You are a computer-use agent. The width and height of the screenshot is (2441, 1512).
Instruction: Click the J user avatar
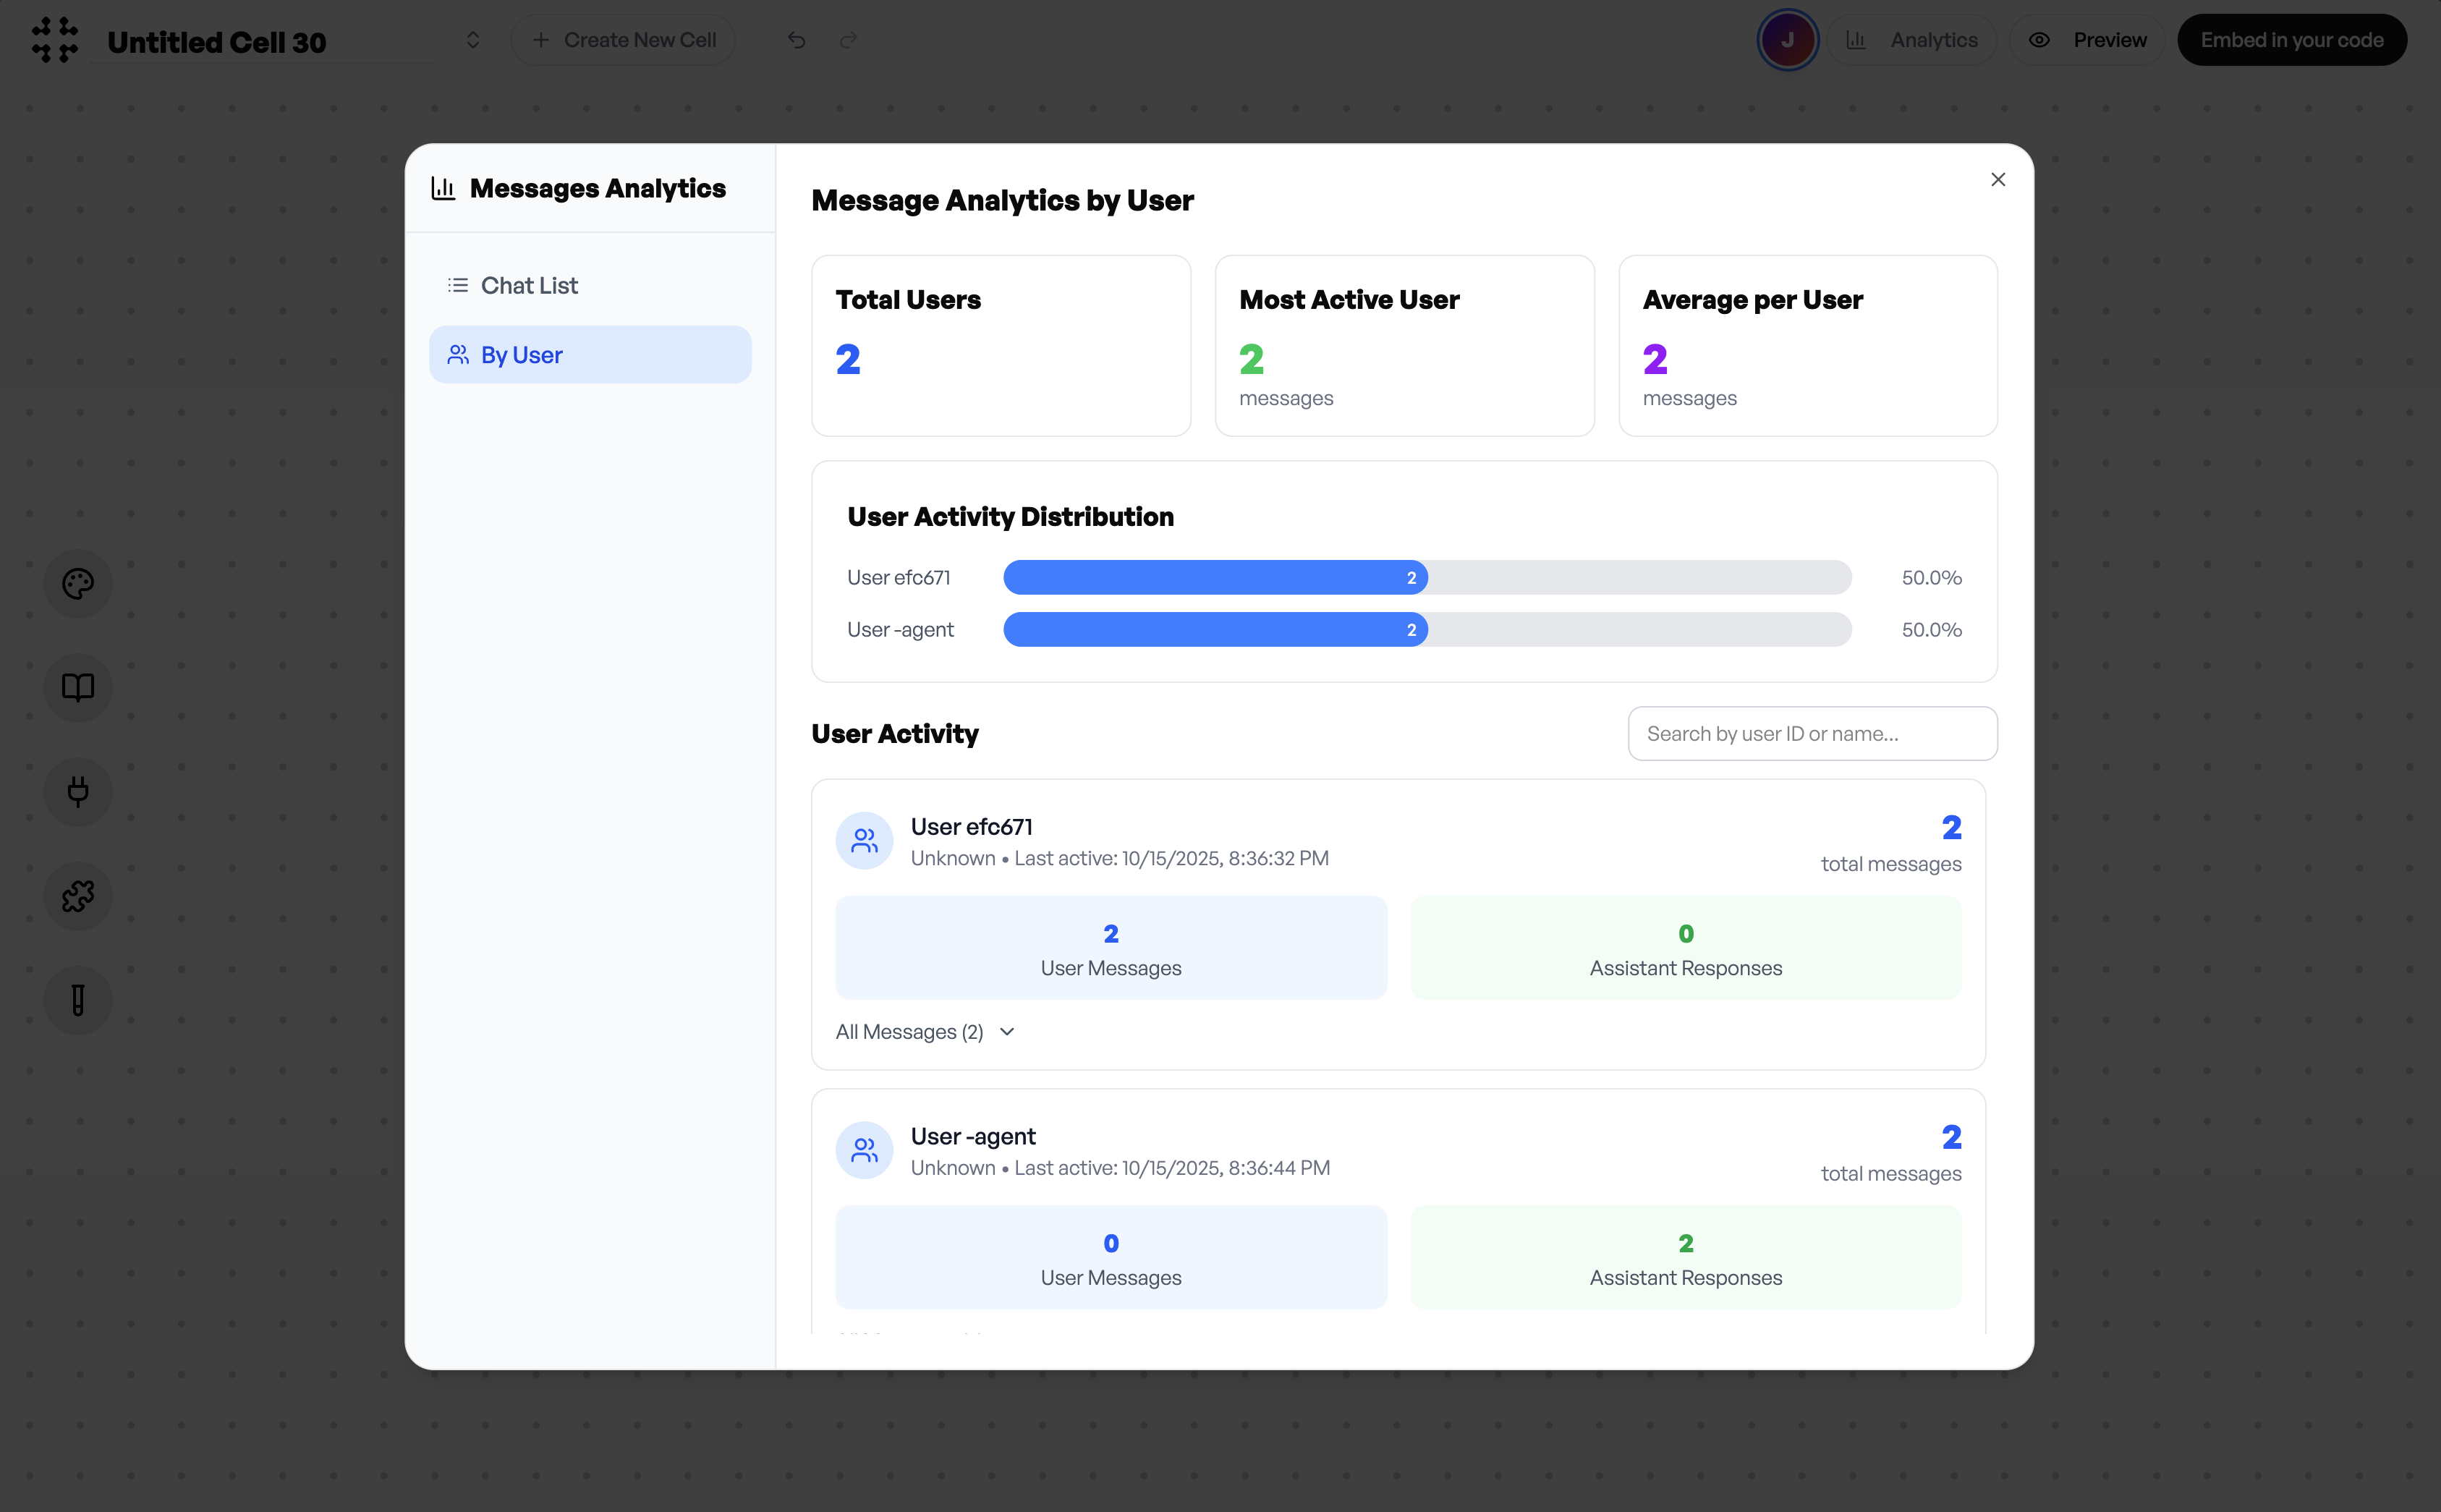click(x=1787, y=40)
